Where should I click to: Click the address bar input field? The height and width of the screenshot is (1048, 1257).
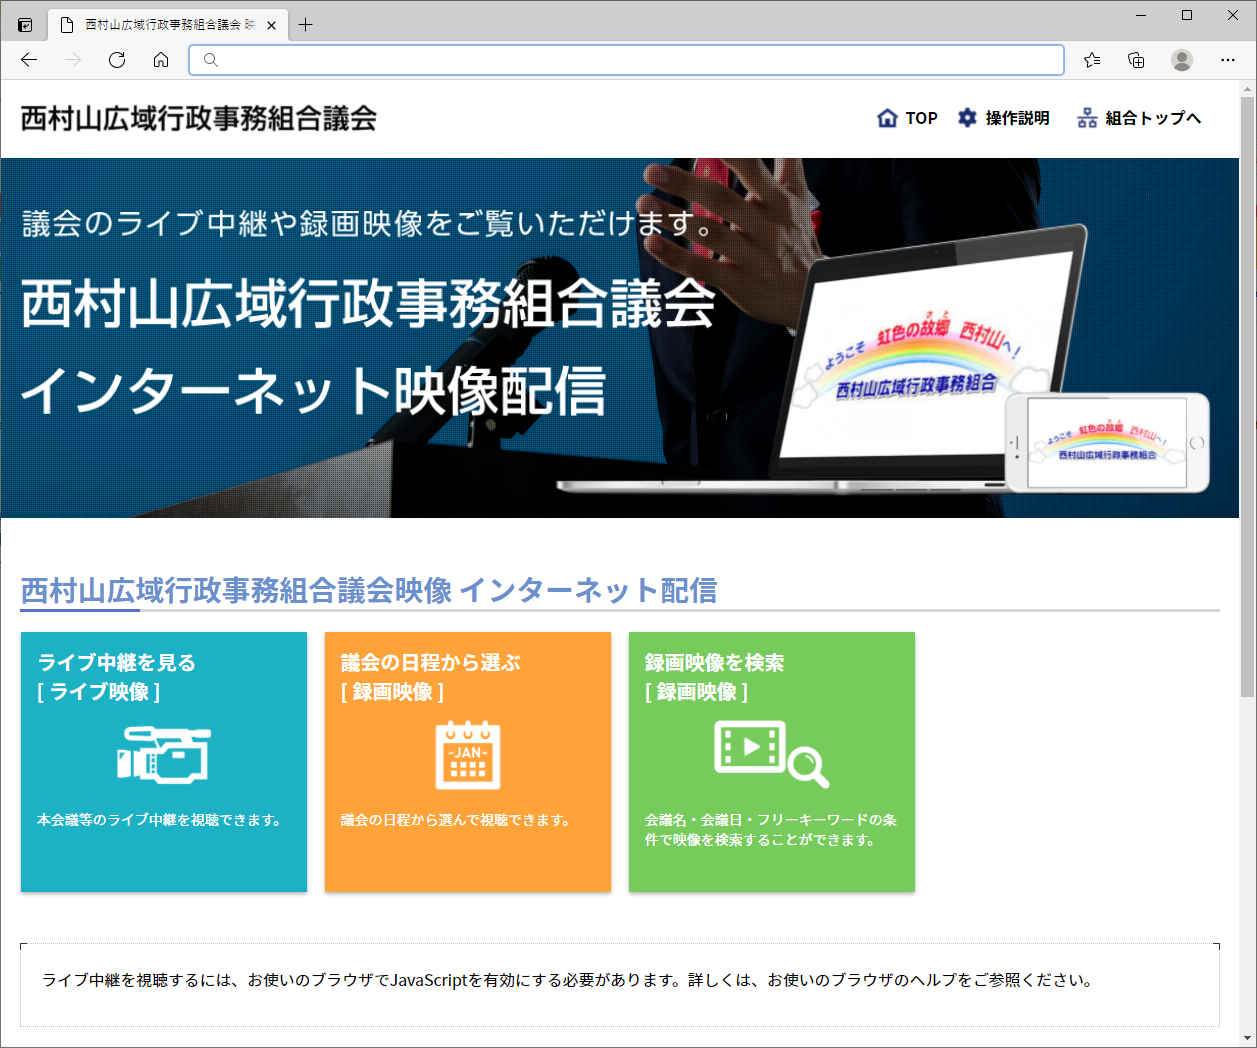(x=626, y=60)
